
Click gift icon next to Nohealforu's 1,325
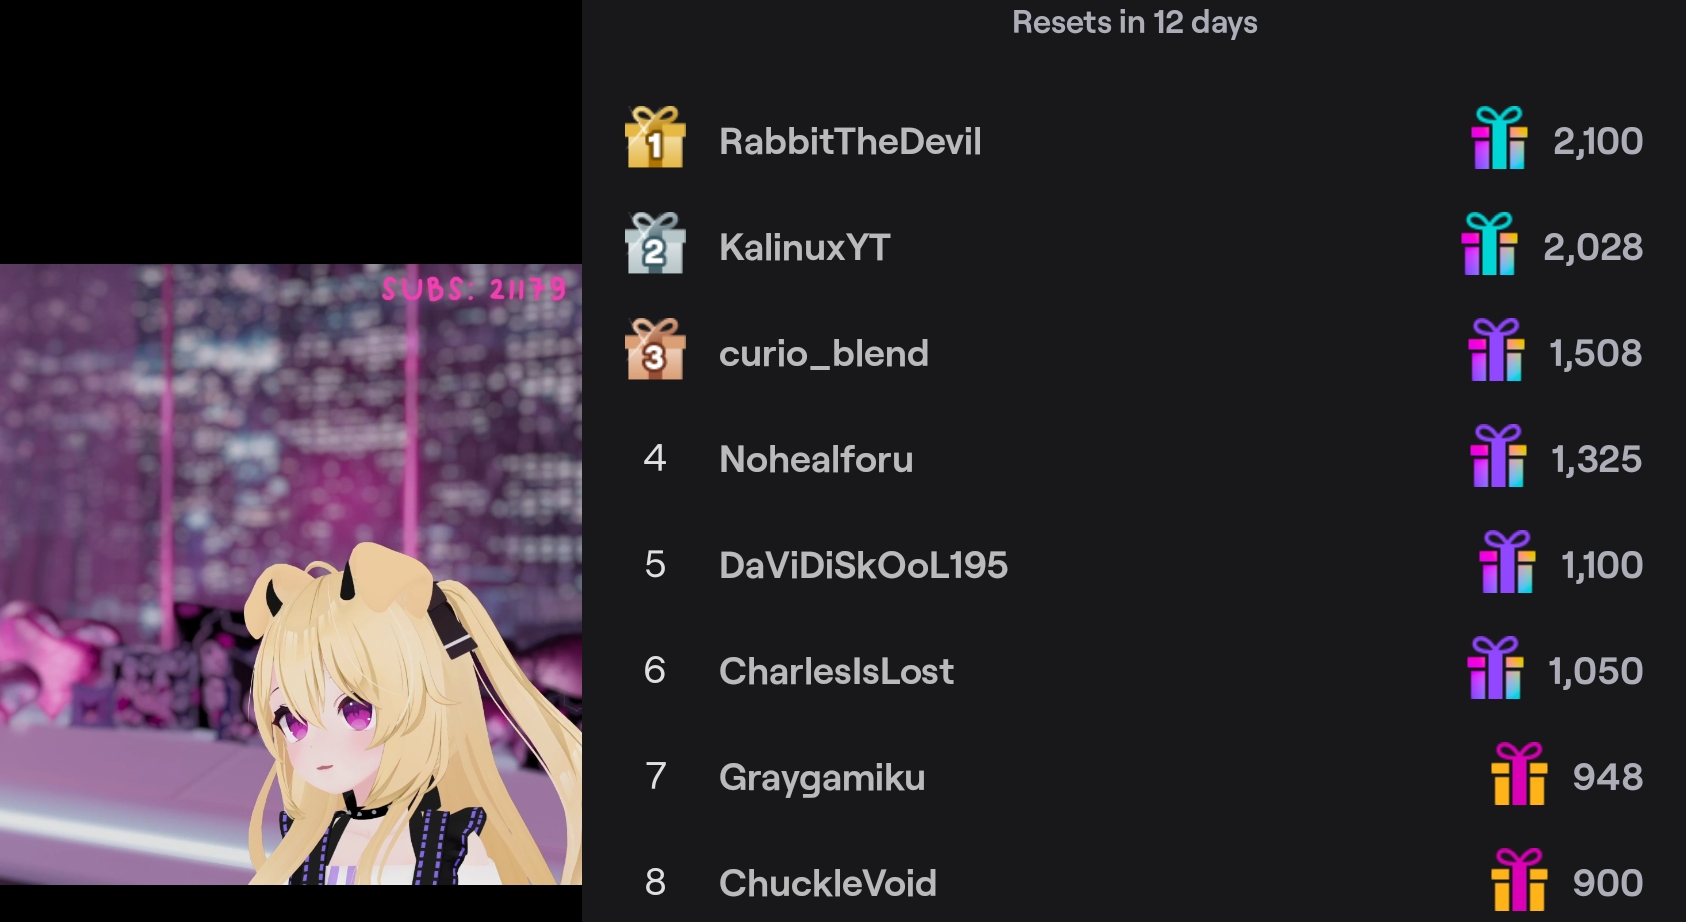point(1498,456)
